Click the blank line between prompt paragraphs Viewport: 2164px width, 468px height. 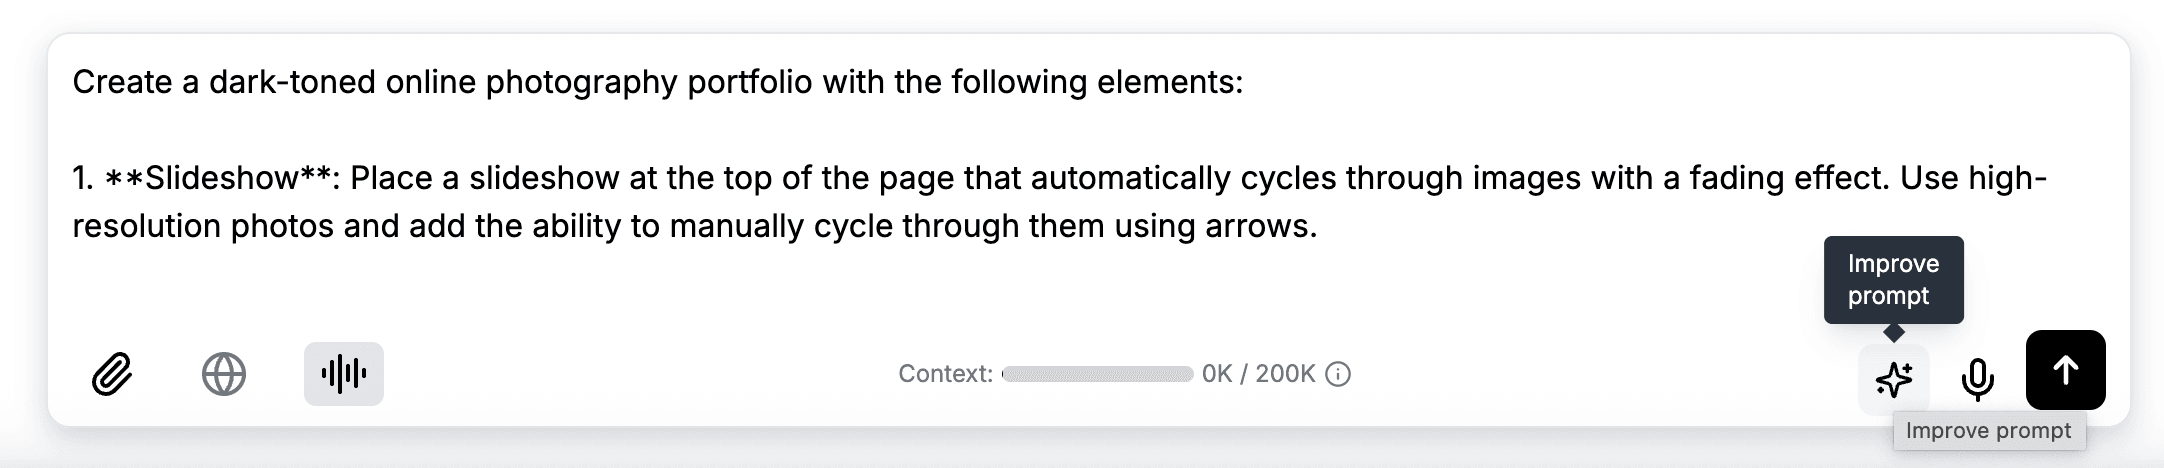pyautogui.click(x=600, y=130)
